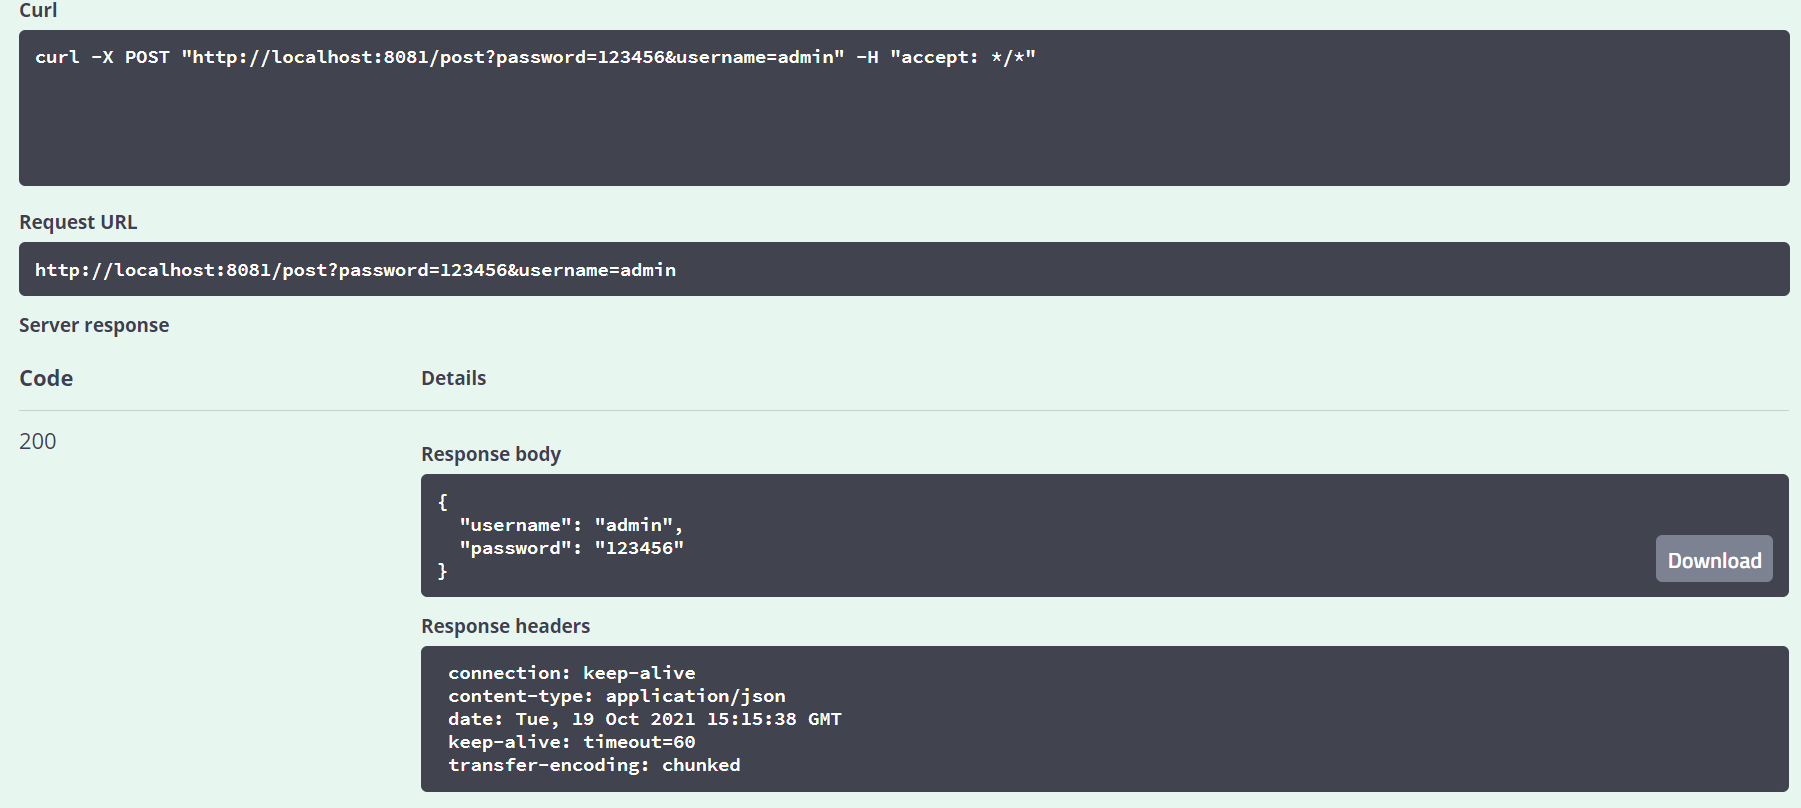
Task: Click the transfer-encoding chunked header line
Action: [594, 765]
